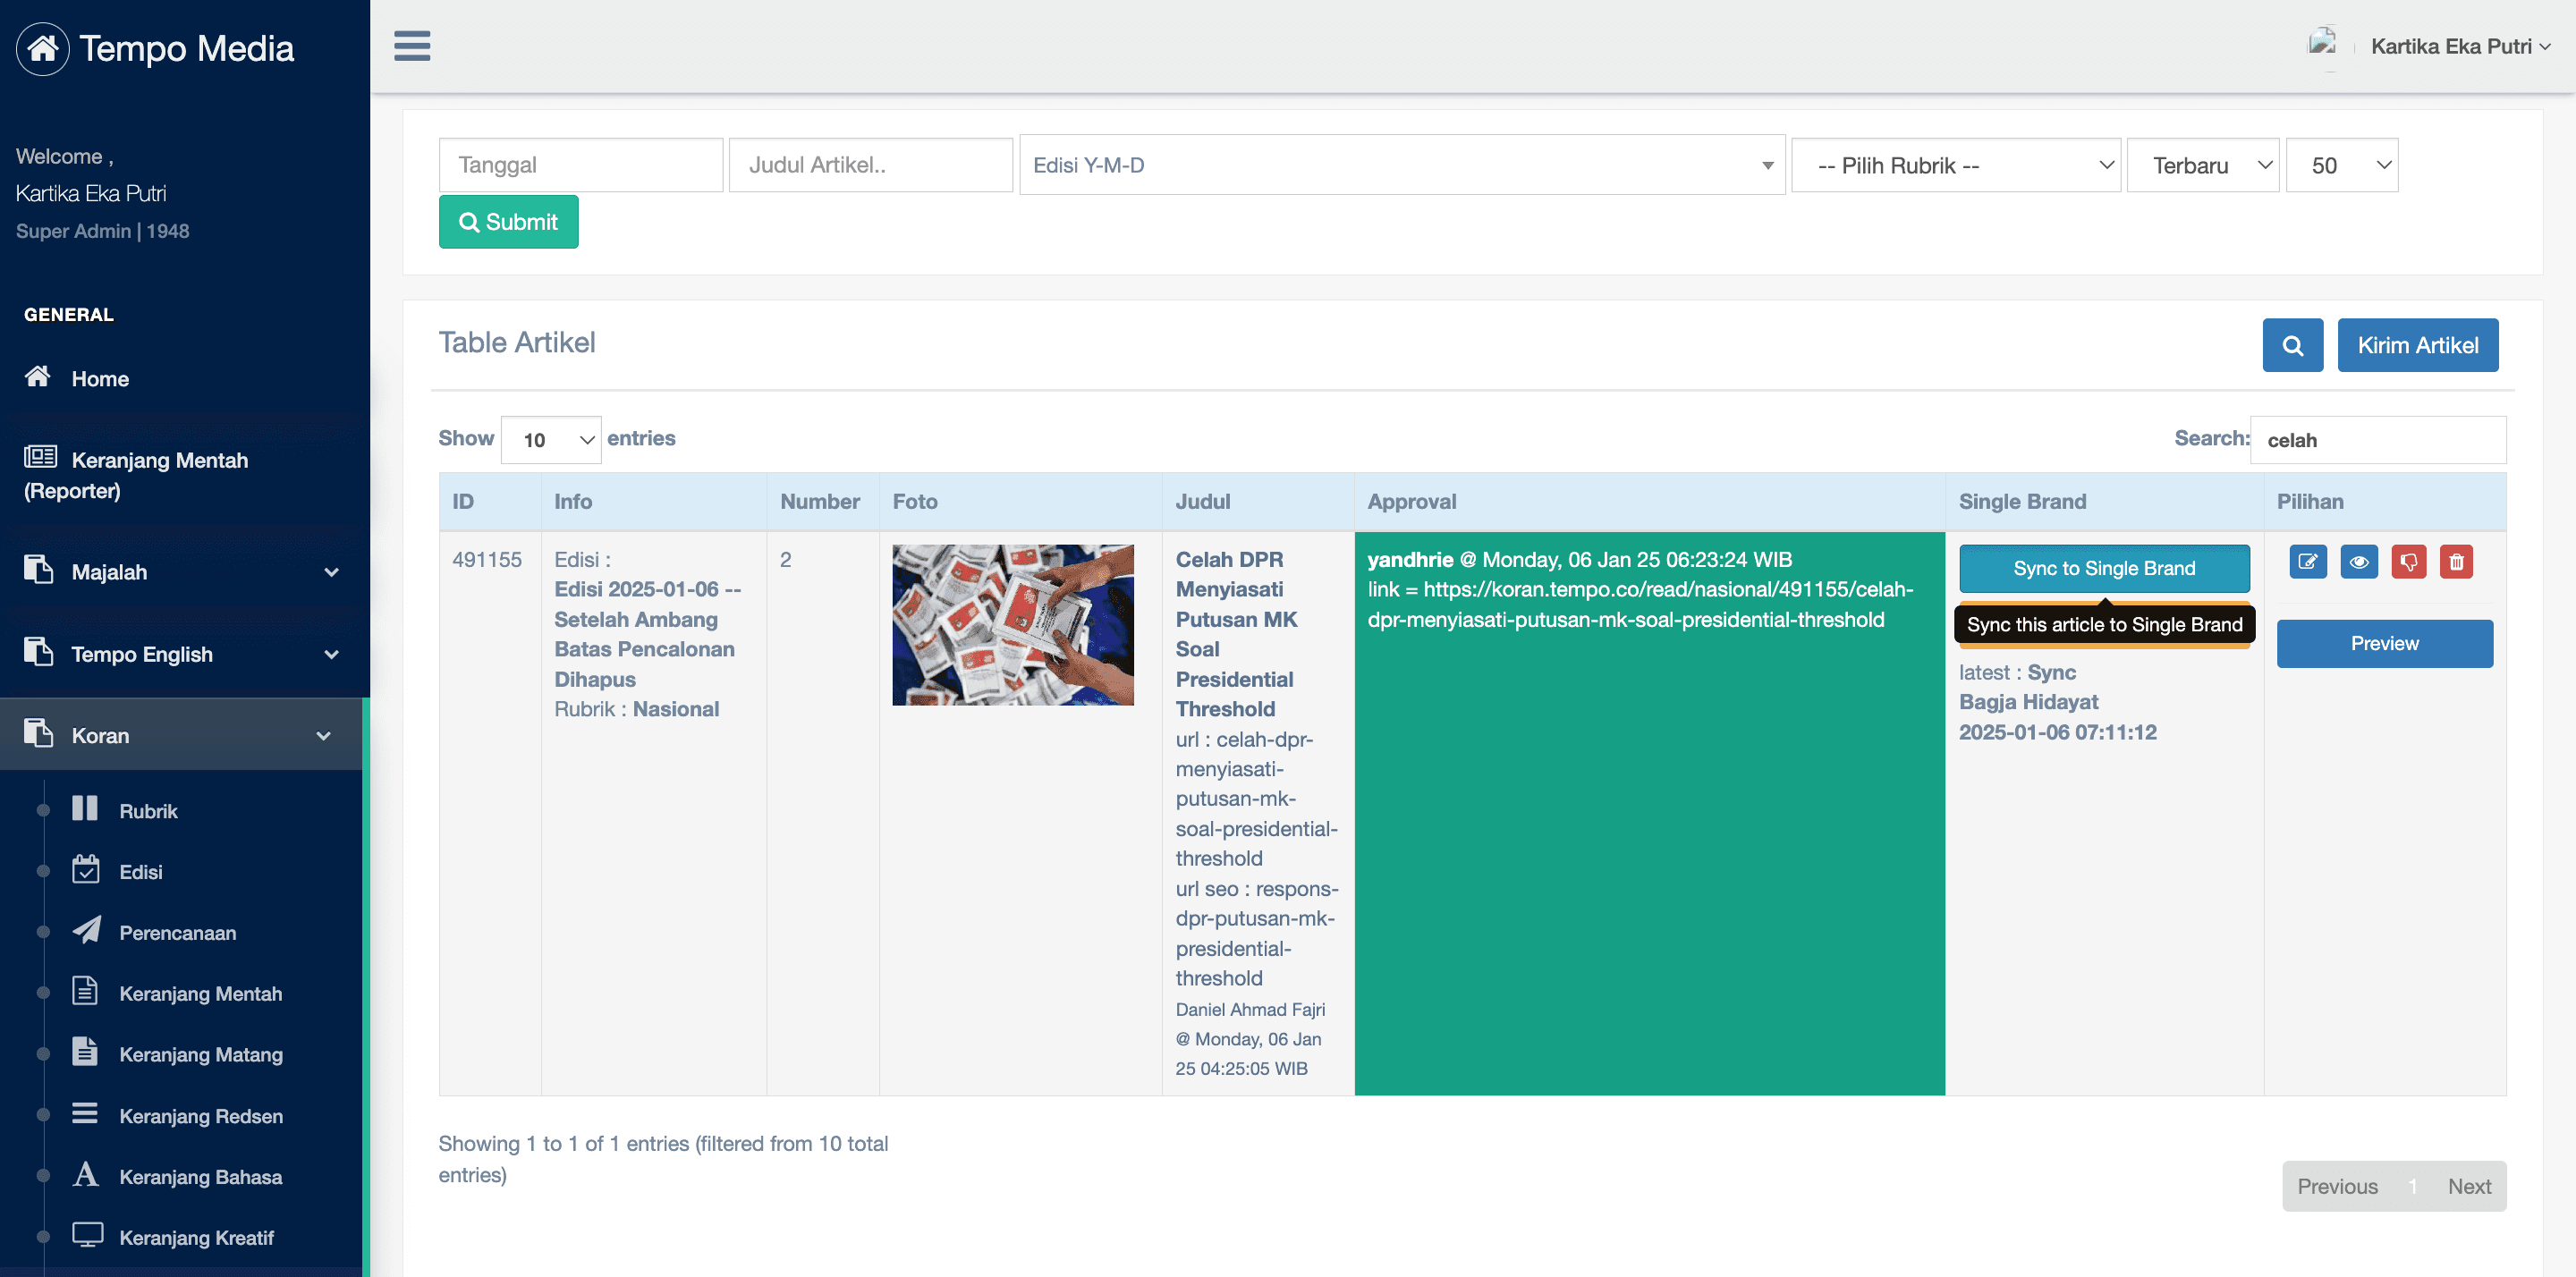The width and height of the screenshot is (2576, 1277).
Task: Sort by the ID column header
Action: tap(490, 501)
